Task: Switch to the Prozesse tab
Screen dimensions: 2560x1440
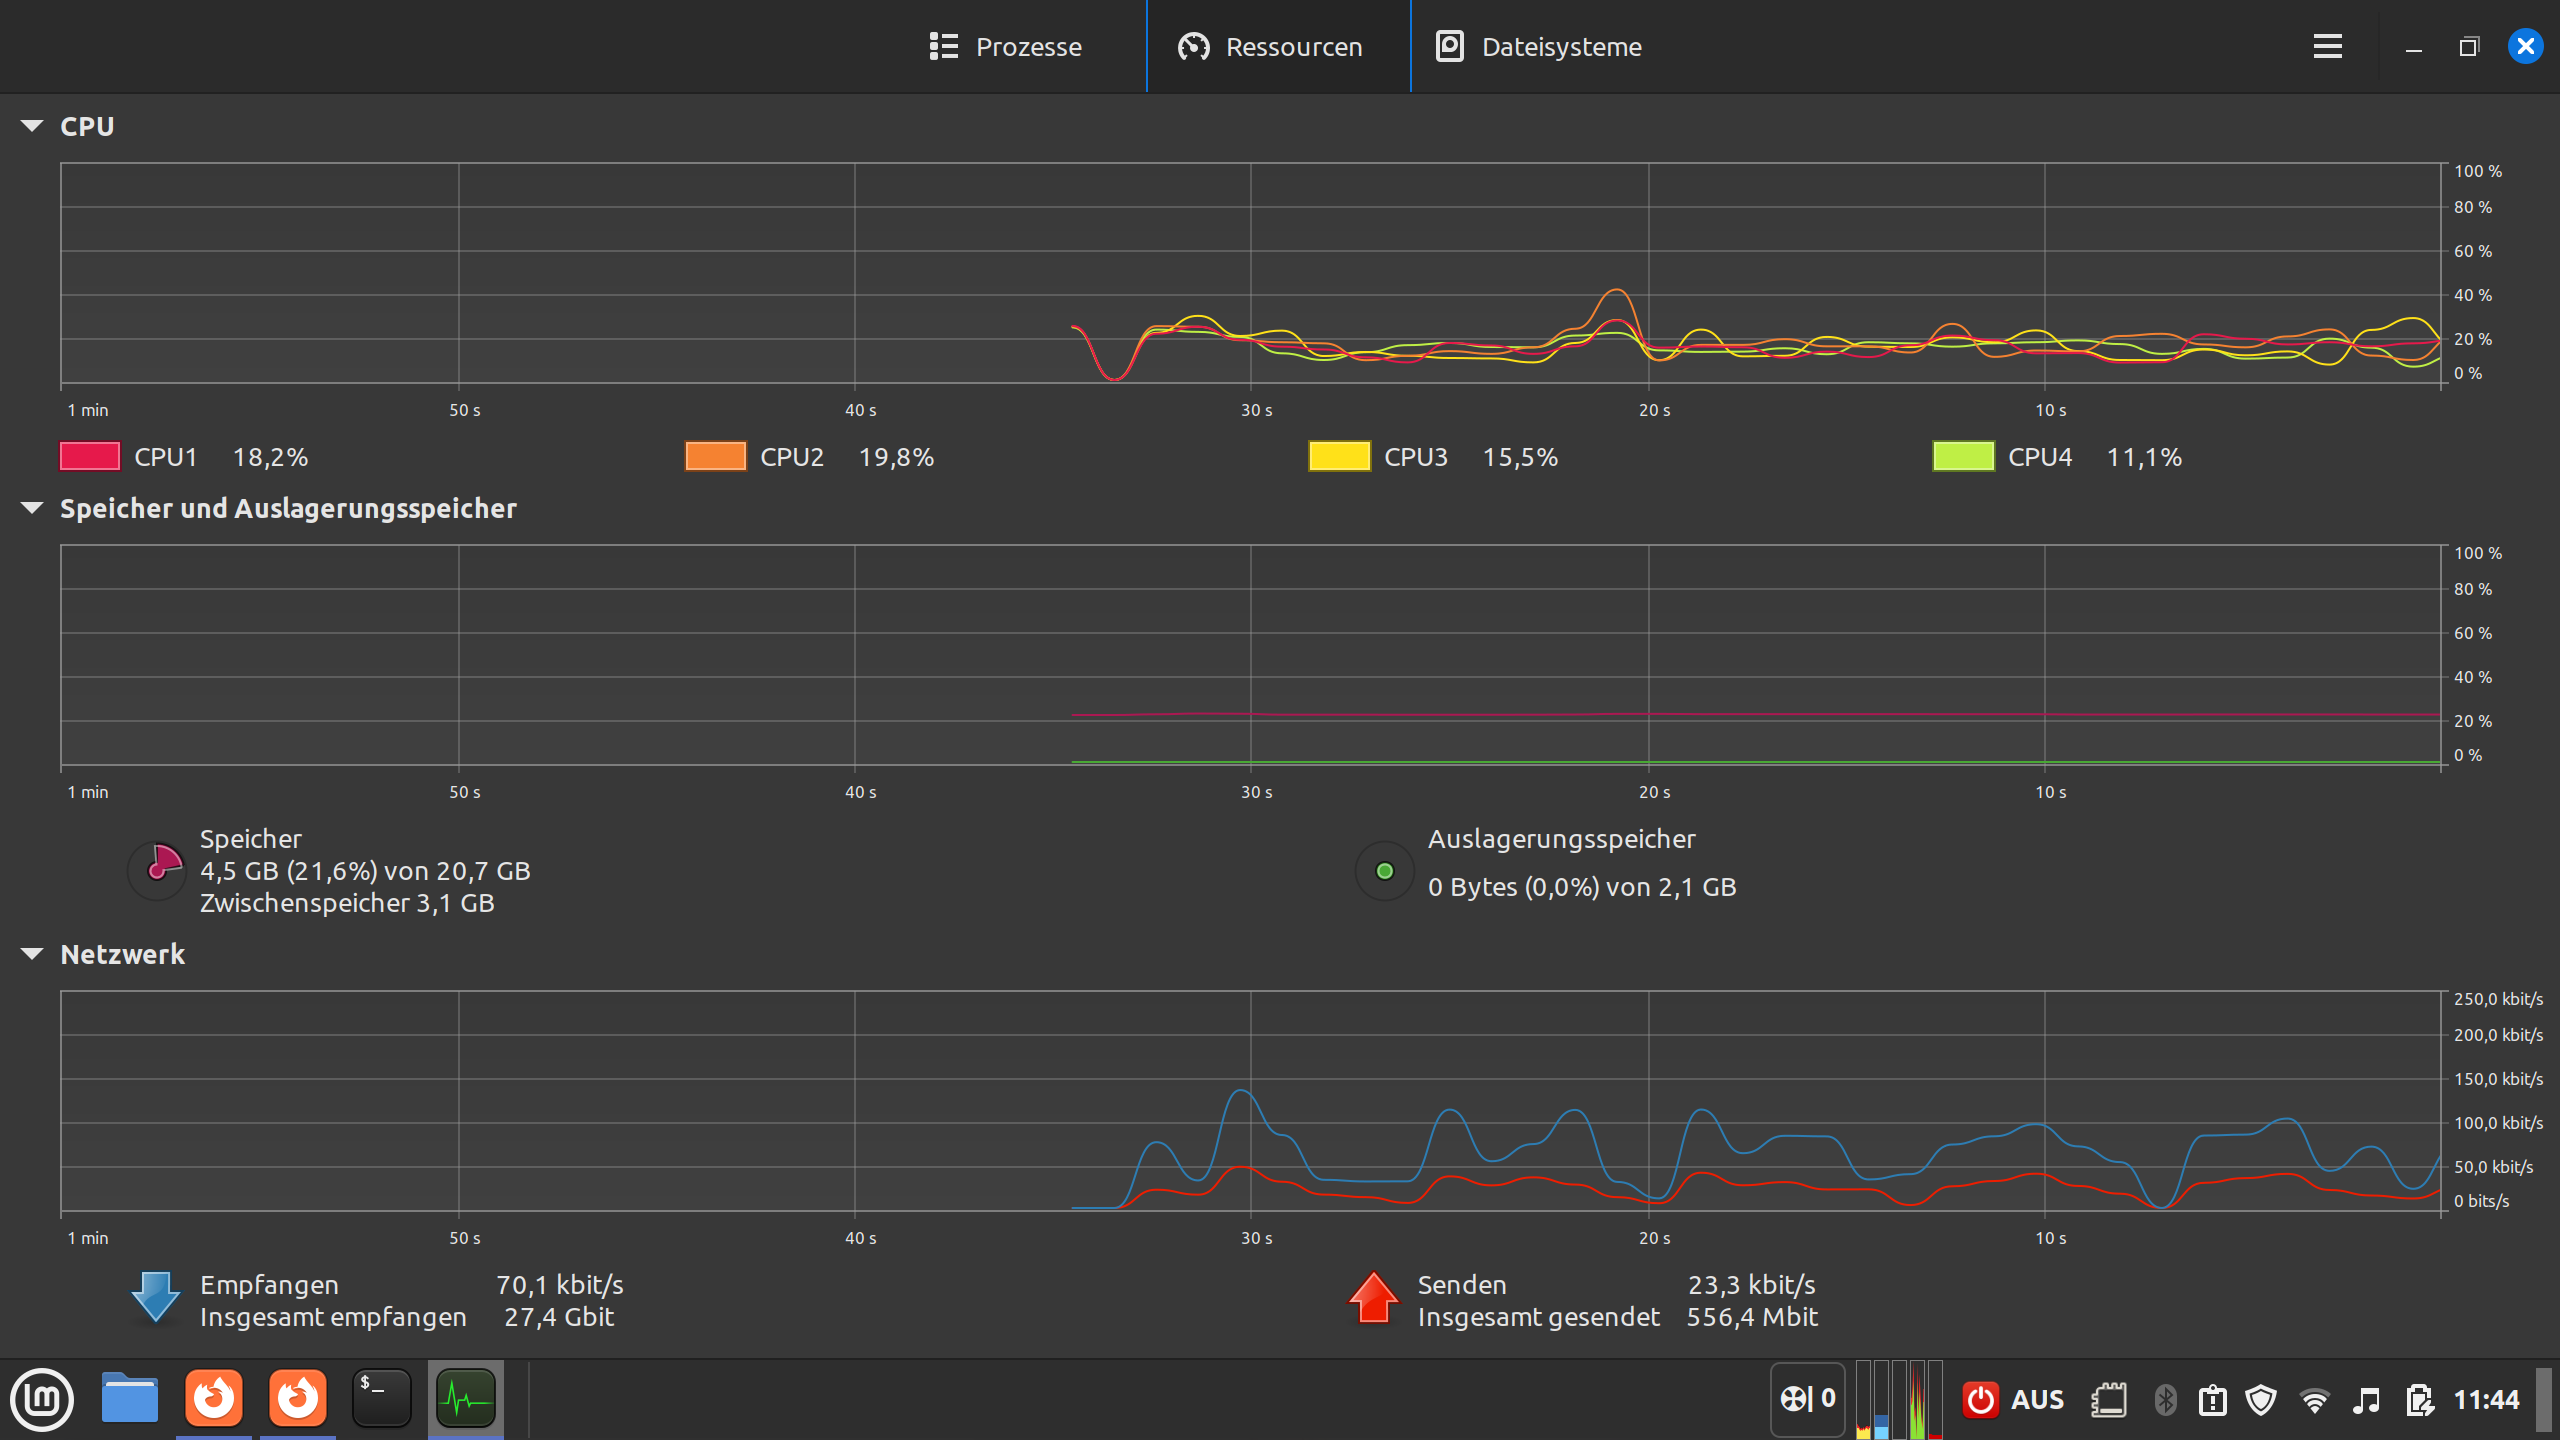Action: point(1006,46)
